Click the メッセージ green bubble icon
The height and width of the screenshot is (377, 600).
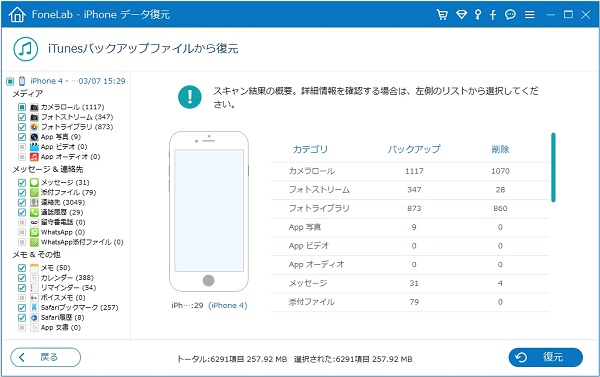[x=34, y=183]
